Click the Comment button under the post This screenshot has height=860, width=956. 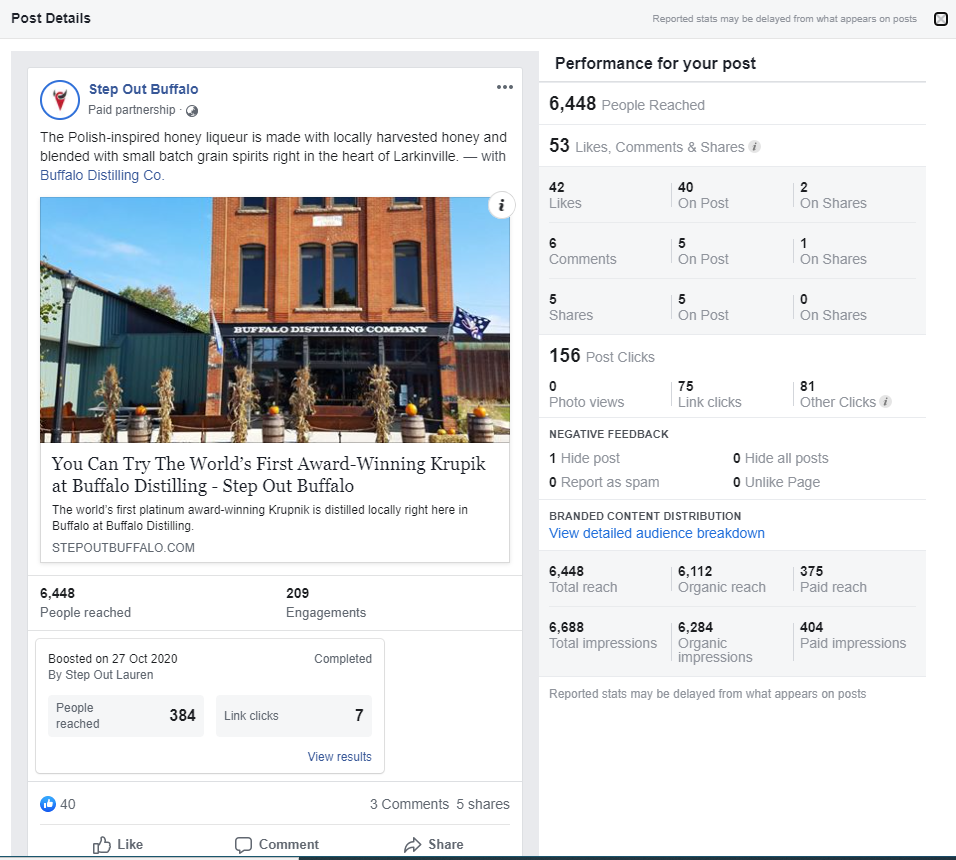[x=277, y=844]
